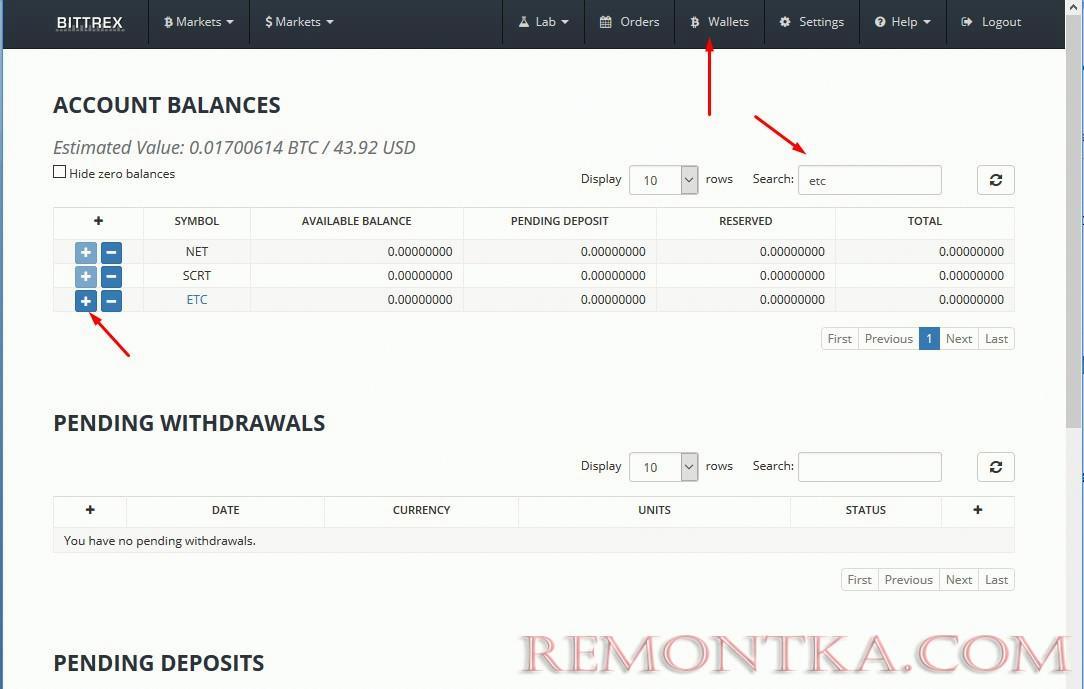
Task: Refresh the pending withdrawals table
Action: [x=995, y=467]
